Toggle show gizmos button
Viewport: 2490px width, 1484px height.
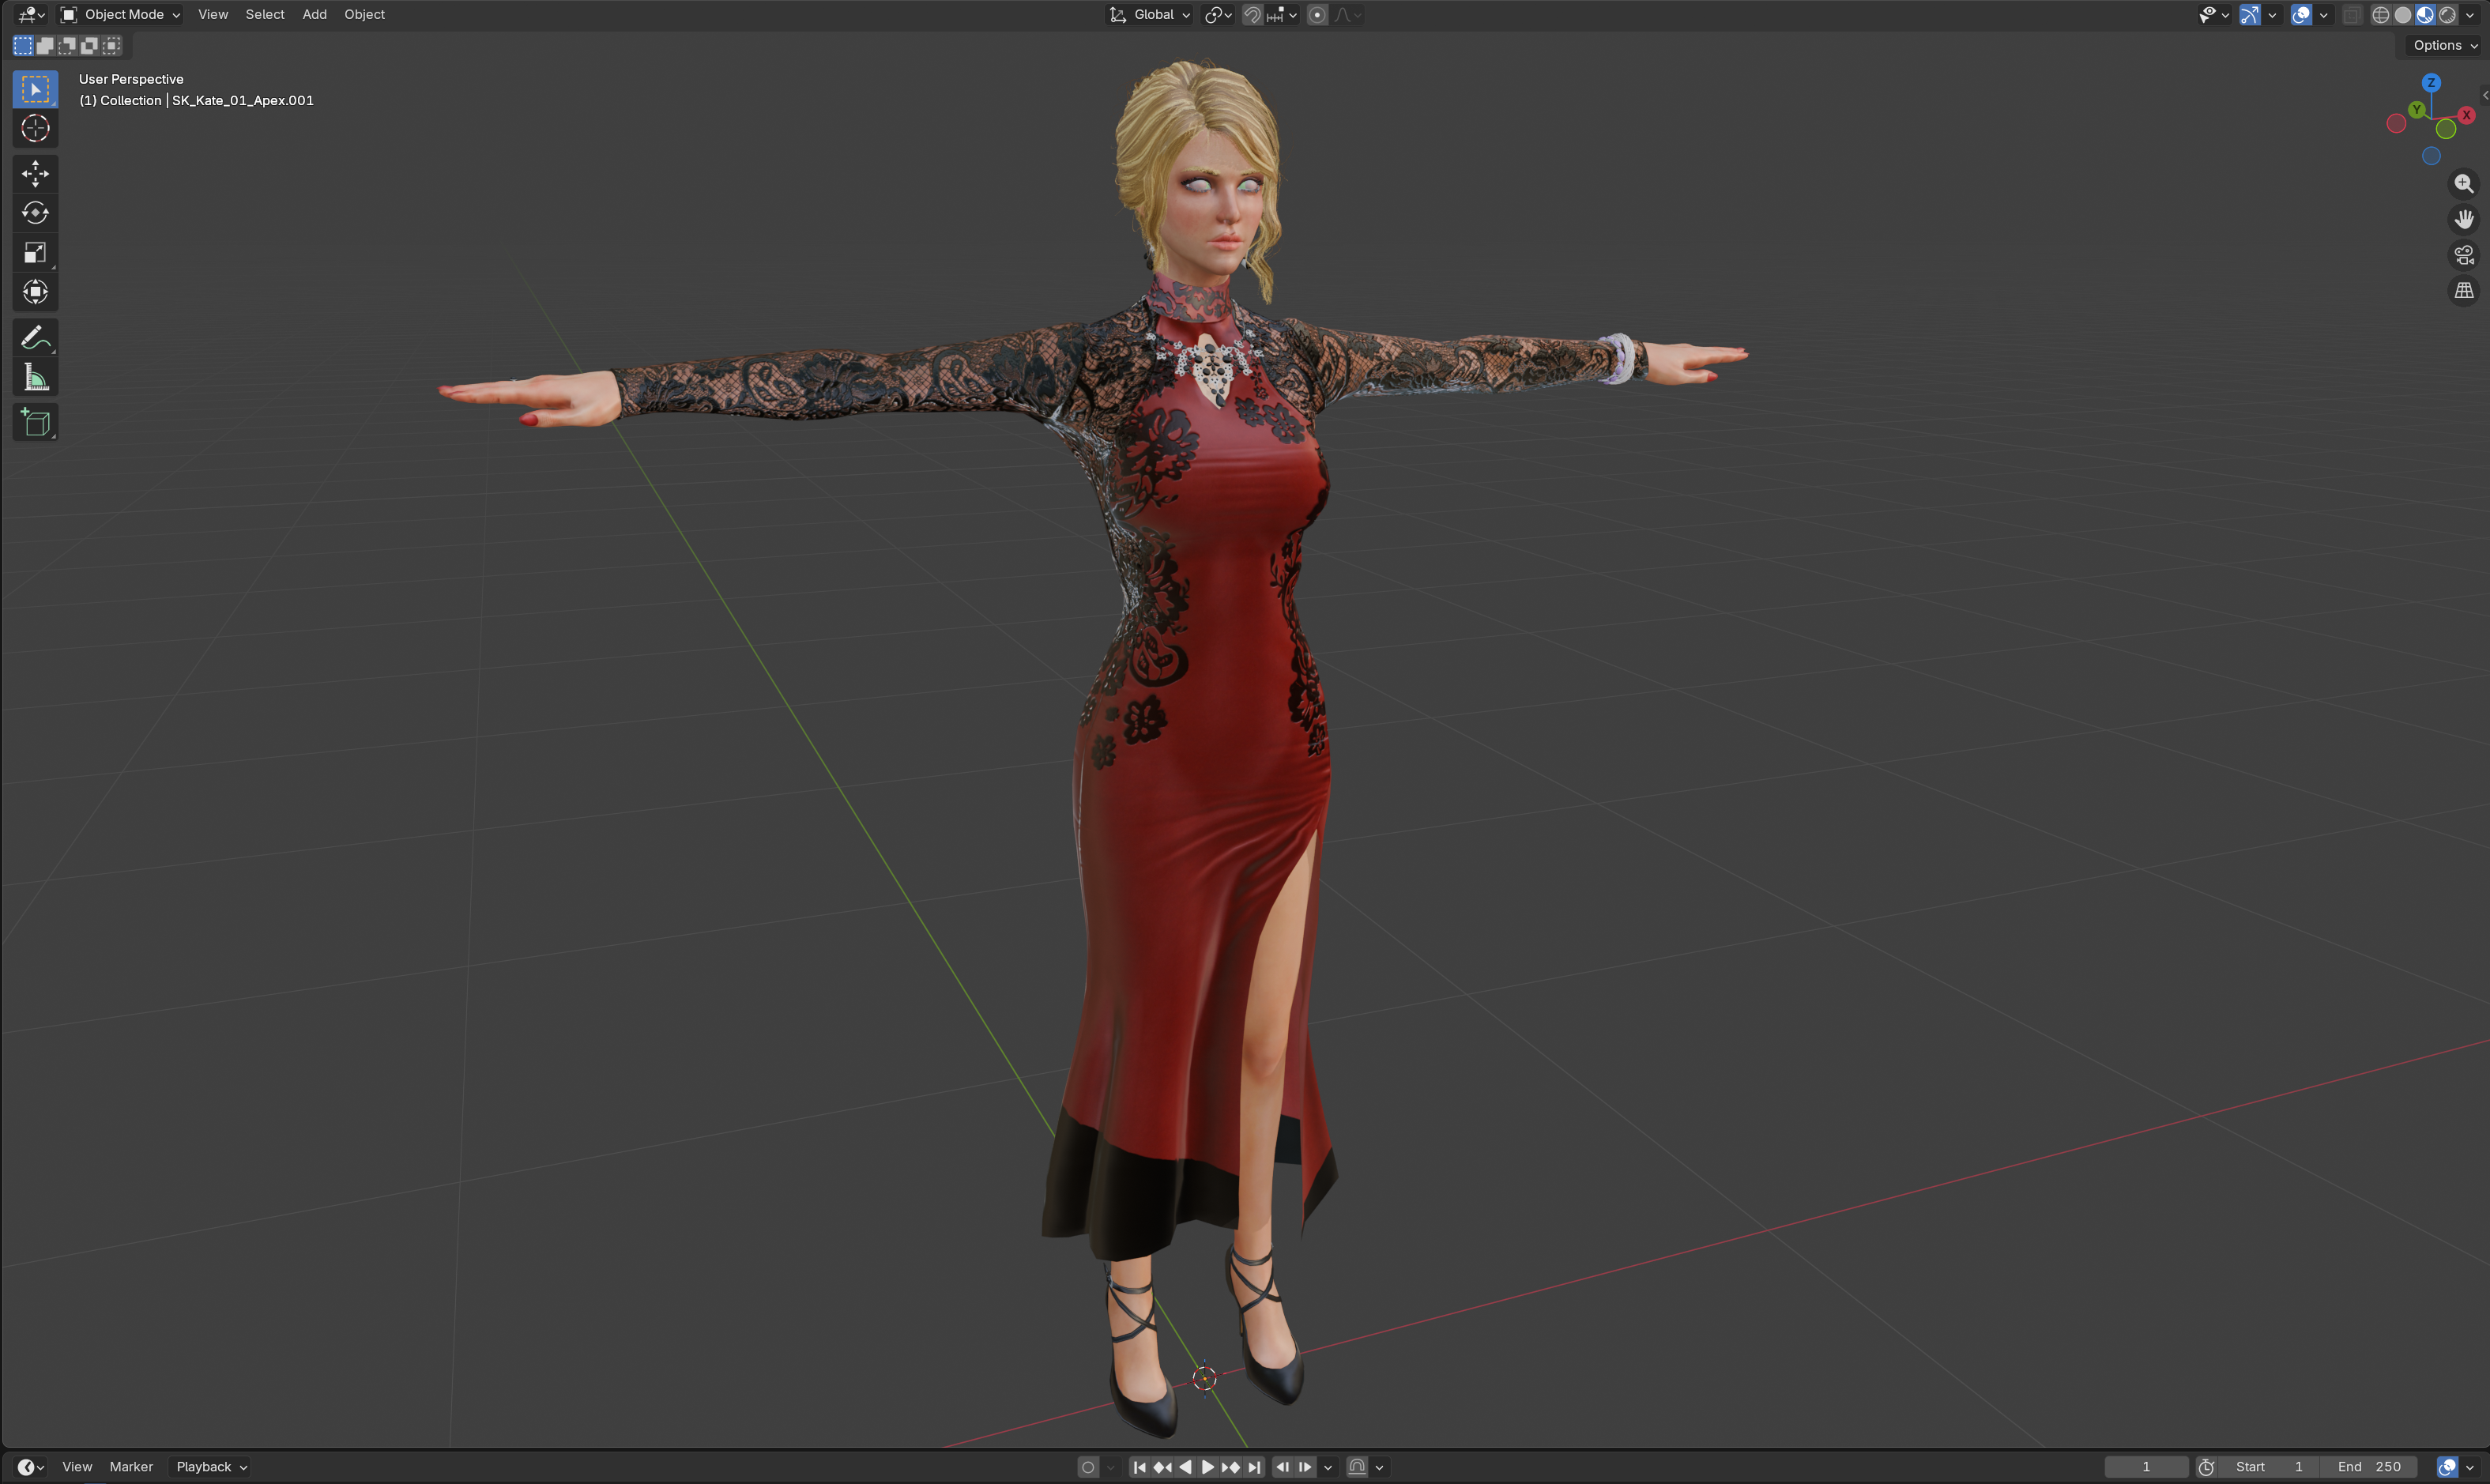(x=2249, y=14)
